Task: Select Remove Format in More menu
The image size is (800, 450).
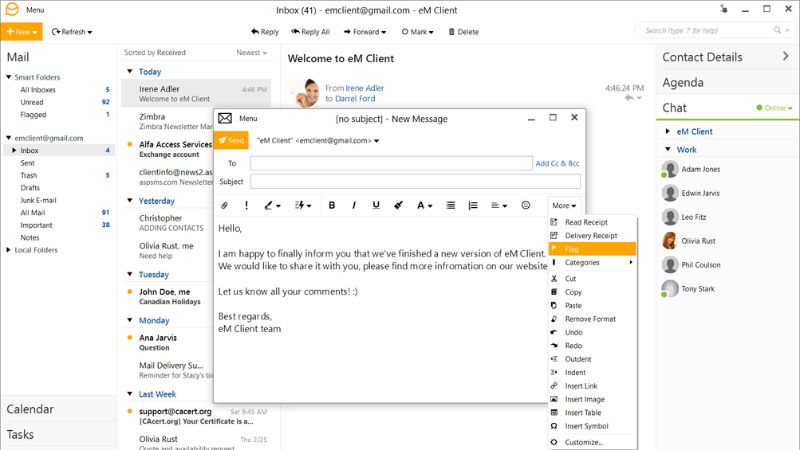Action: click(x=592, y=319)
